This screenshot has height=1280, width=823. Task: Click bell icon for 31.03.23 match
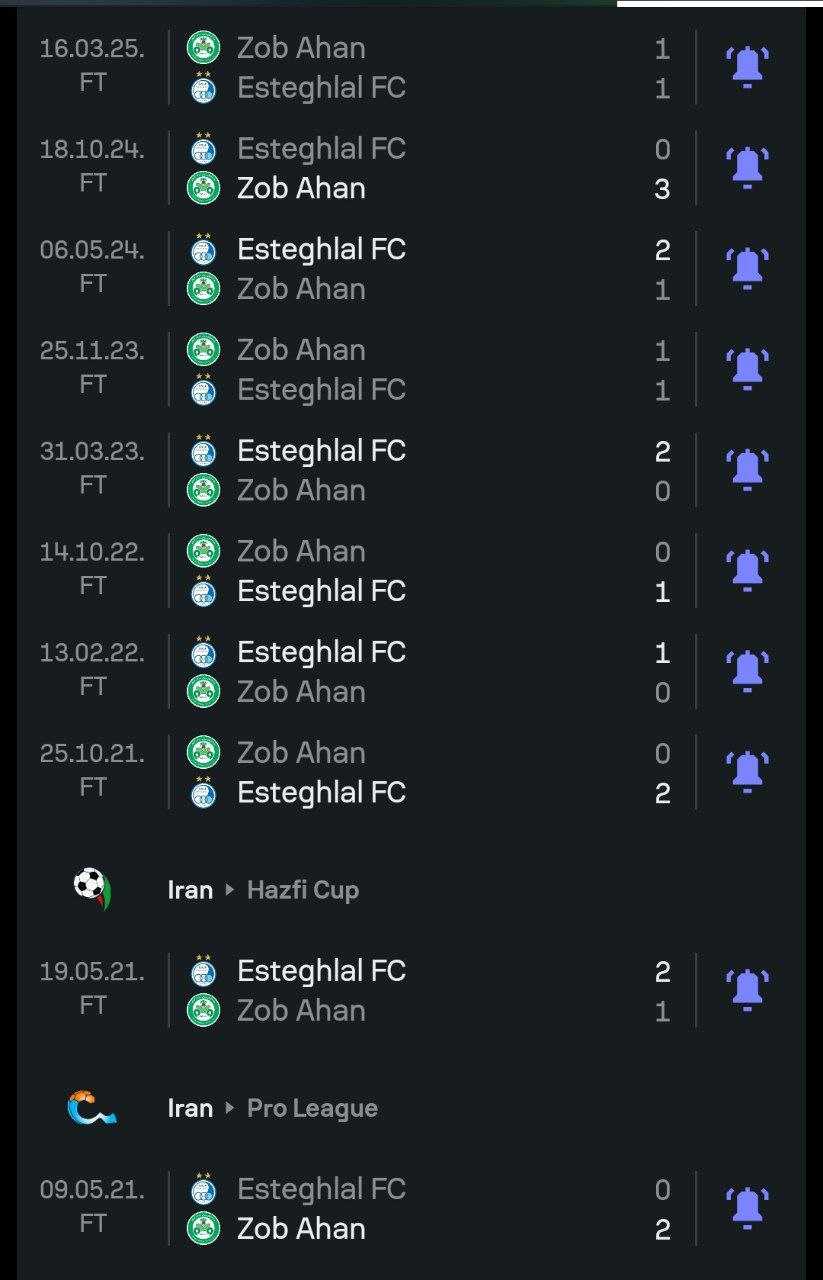pyautogui.click(x=747, y=470)
